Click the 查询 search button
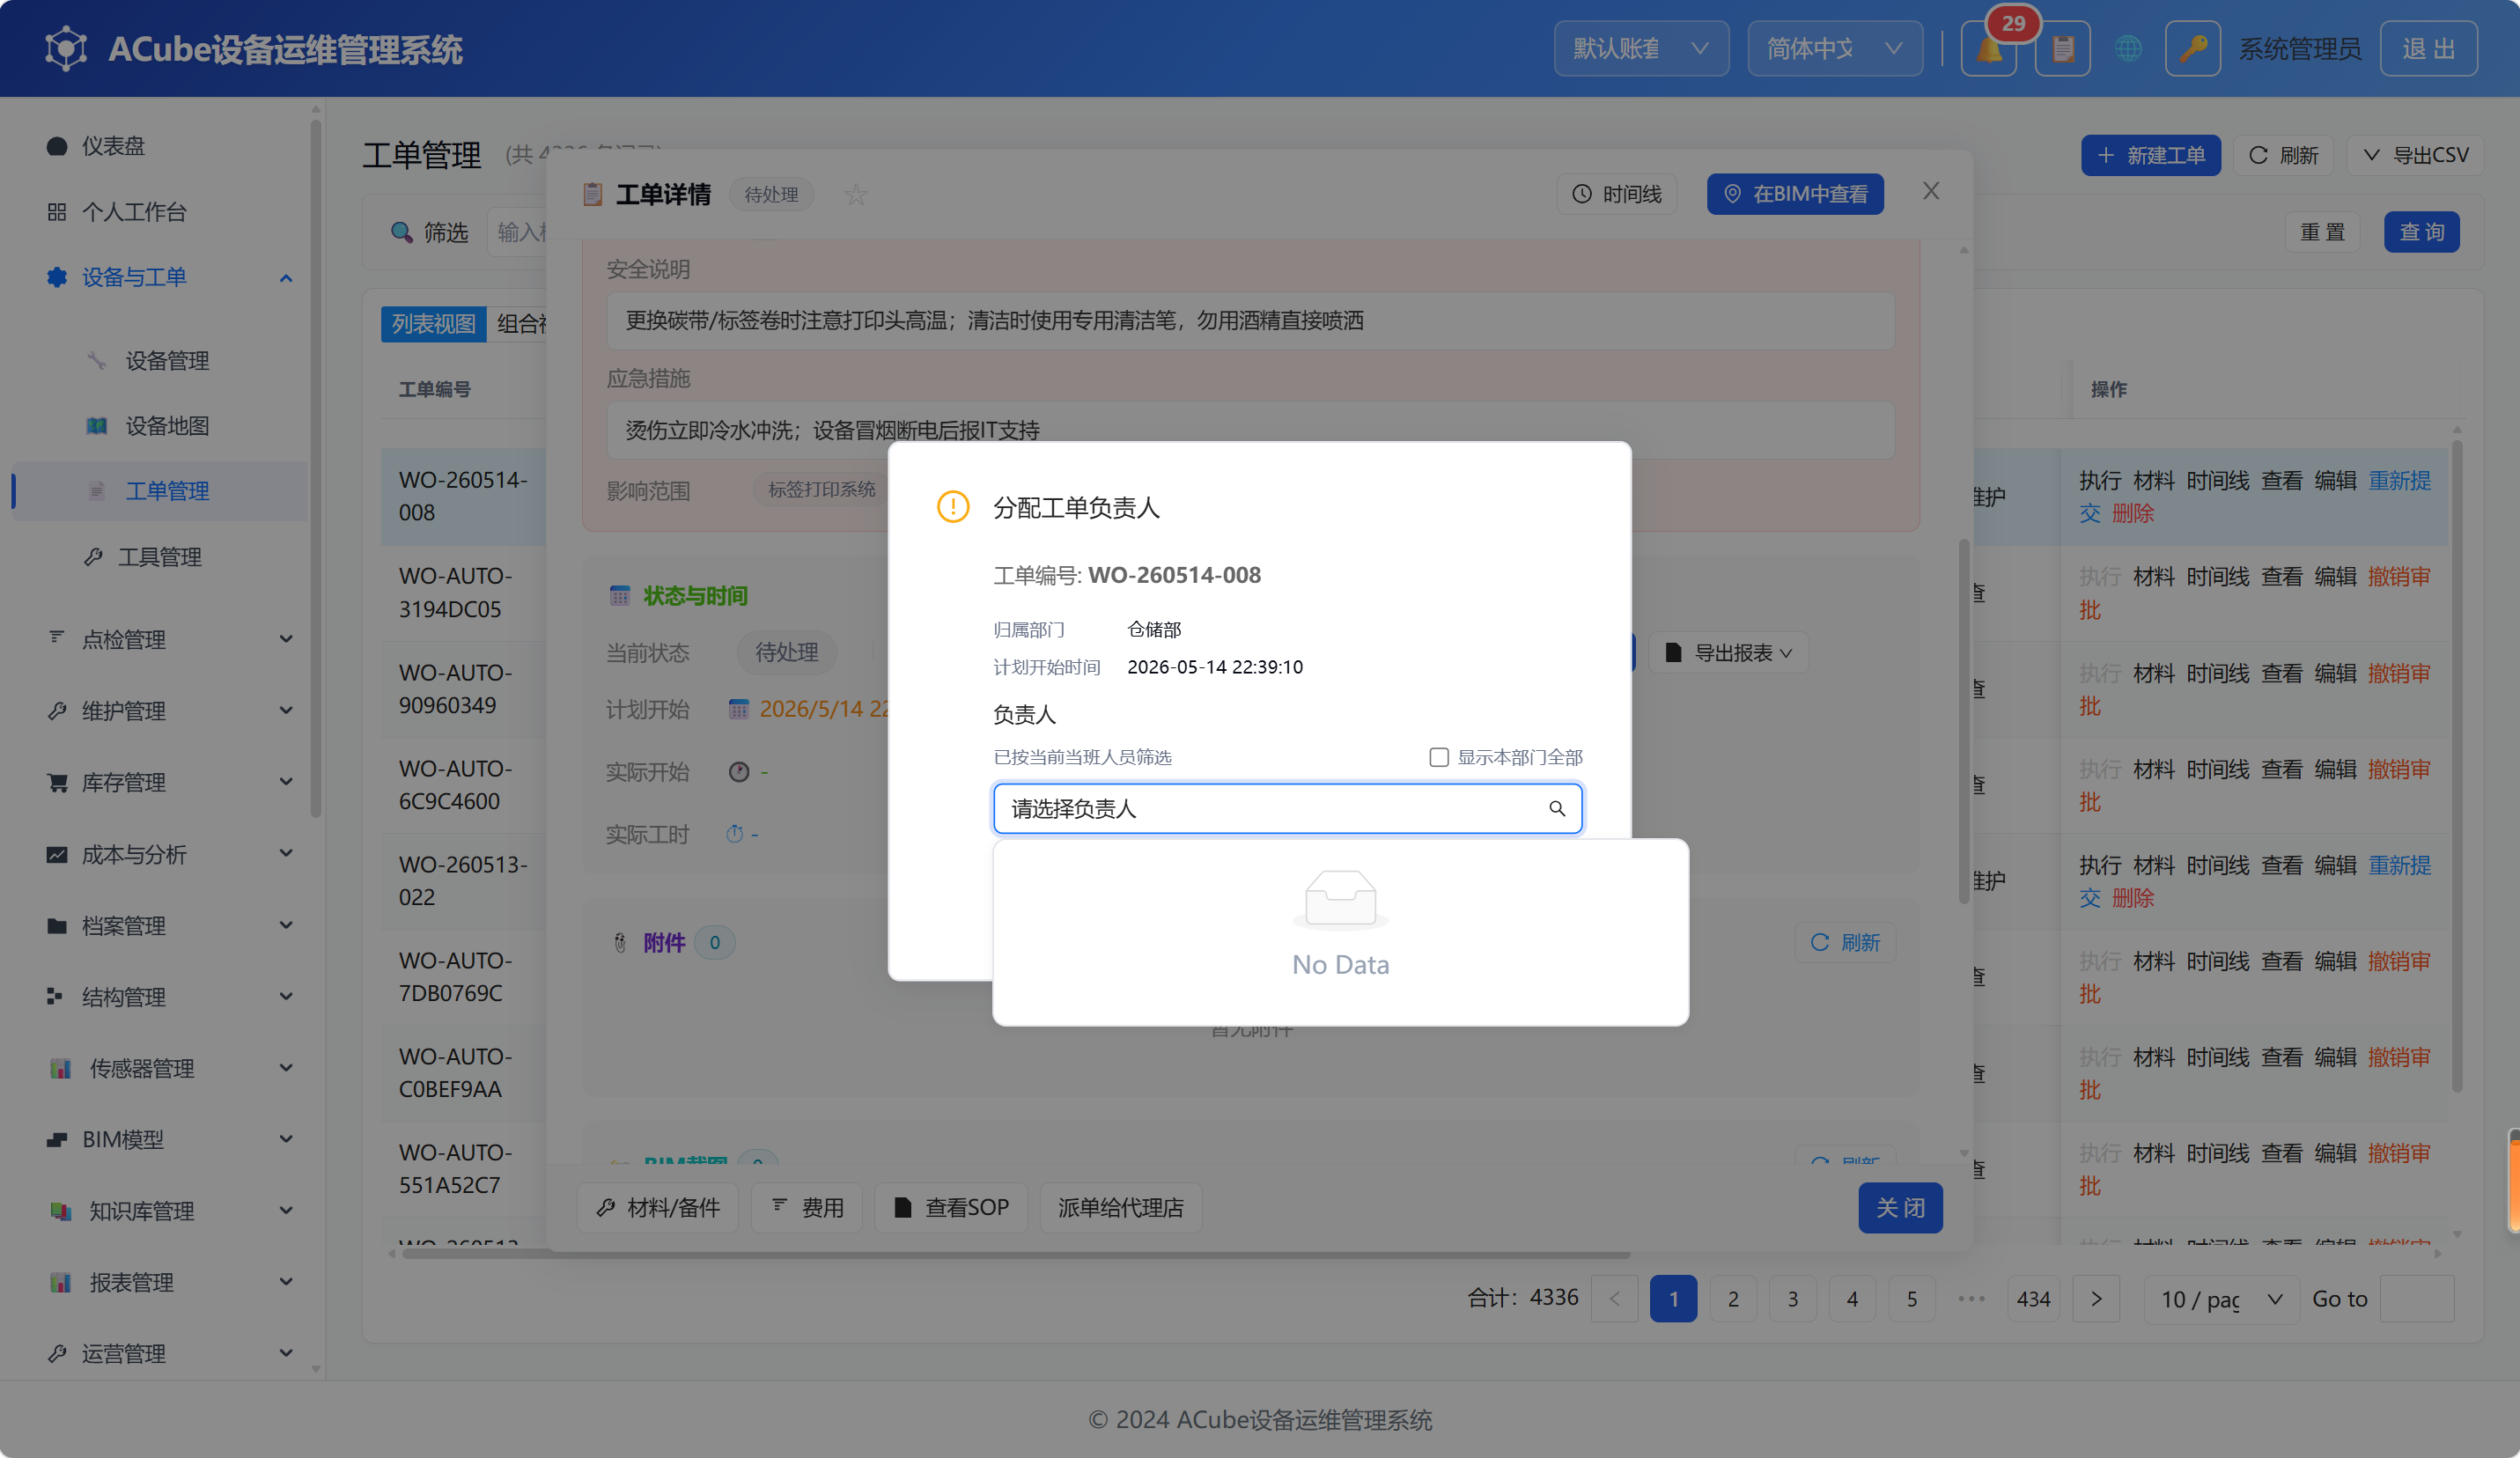The image size is (2520, 1458). tap(2421, 232)
